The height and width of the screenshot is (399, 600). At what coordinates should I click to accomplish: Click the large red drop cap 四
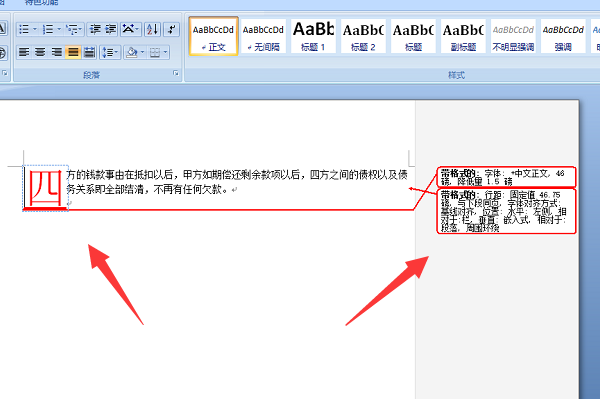(x=46, y=188)
